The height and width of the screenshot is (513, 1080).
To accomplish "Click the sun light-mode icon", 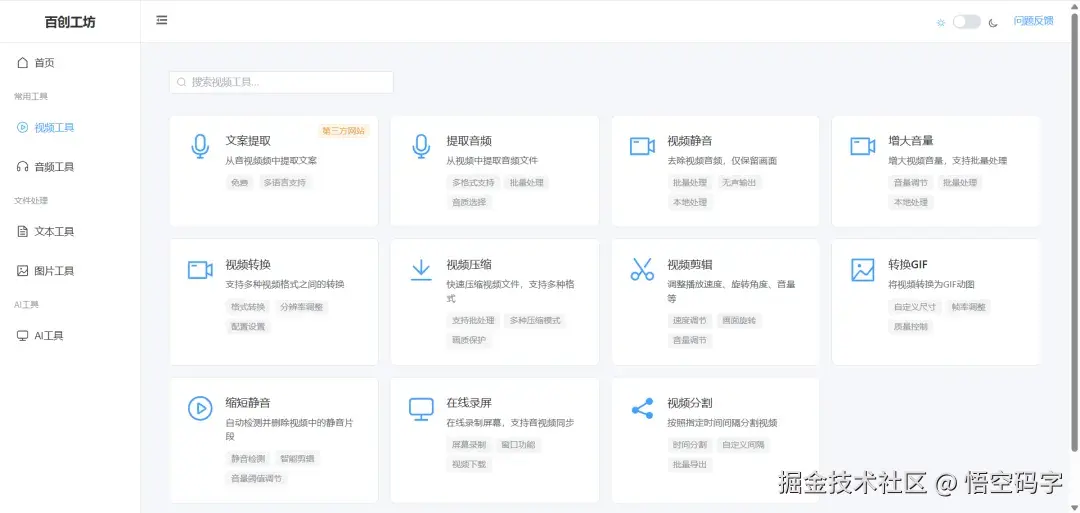I will [941, 23].
